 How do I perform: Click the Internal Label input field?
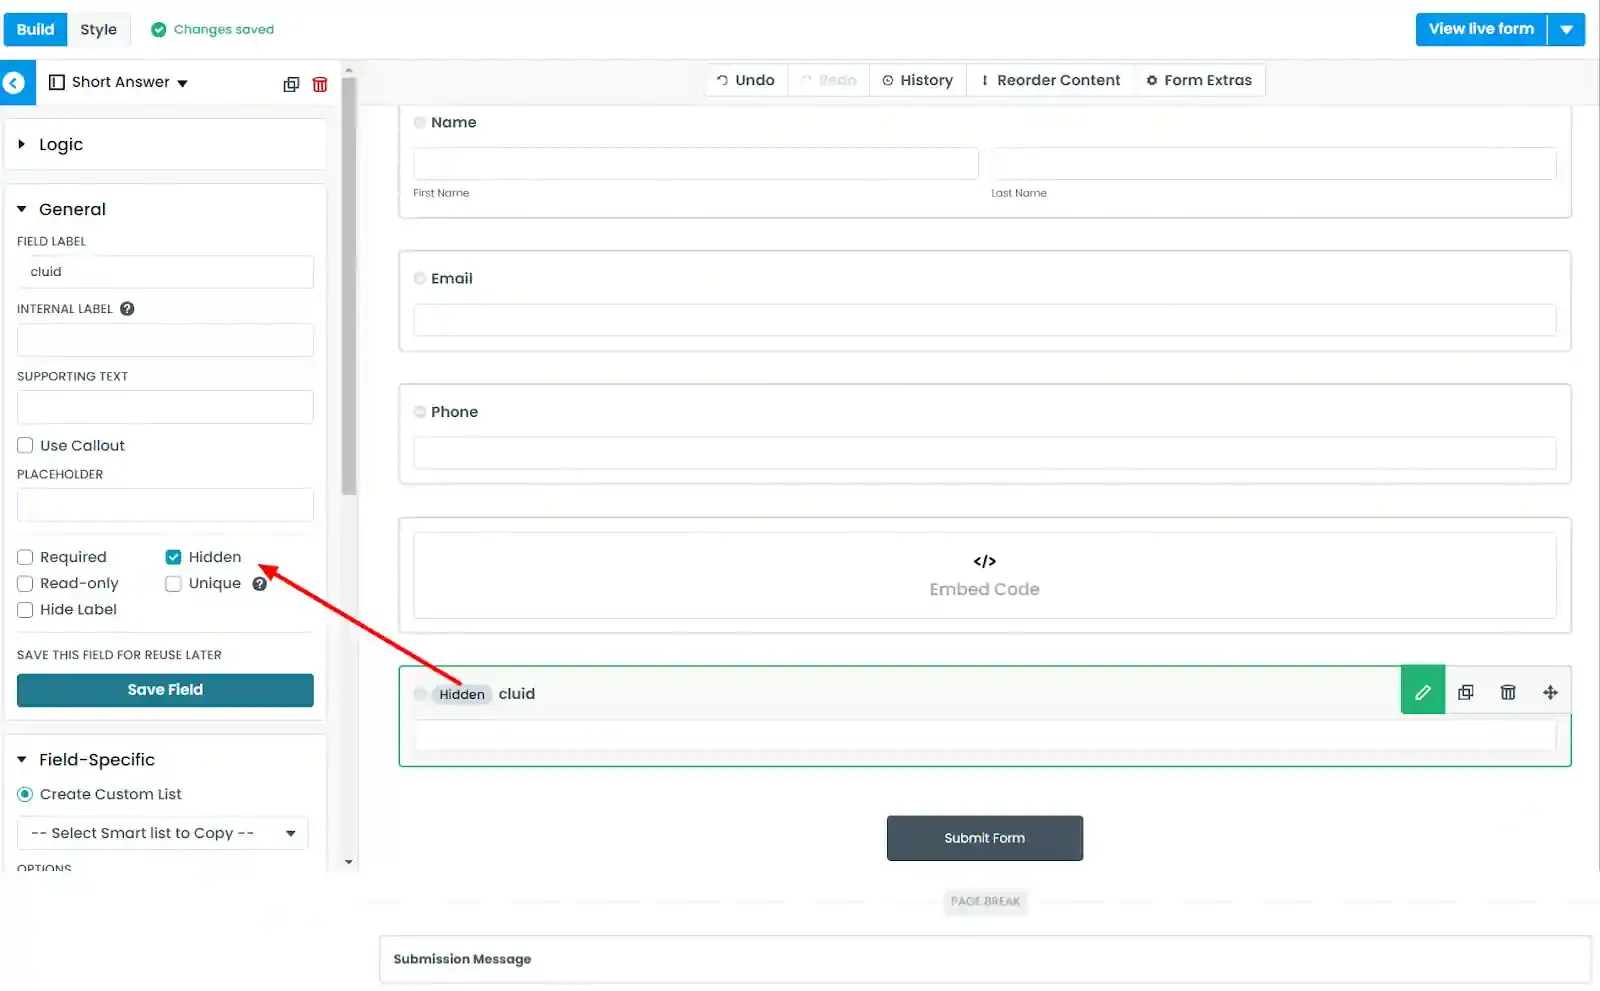(x=165, y=341)
